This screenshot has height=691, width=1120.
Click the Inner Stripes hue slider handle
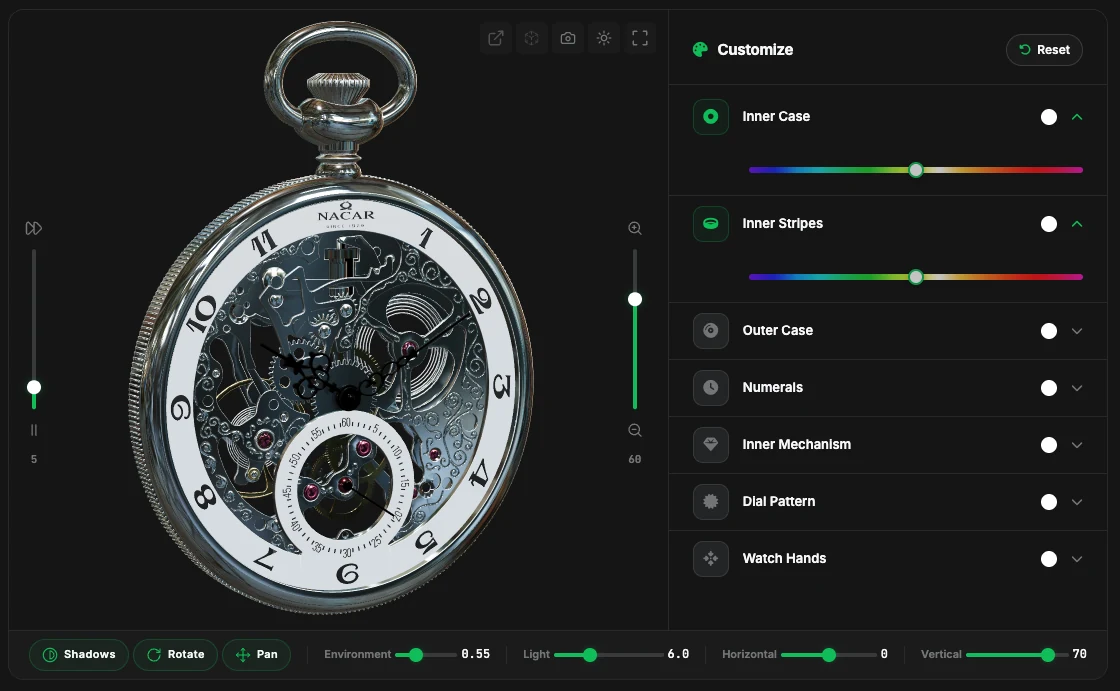916,277
